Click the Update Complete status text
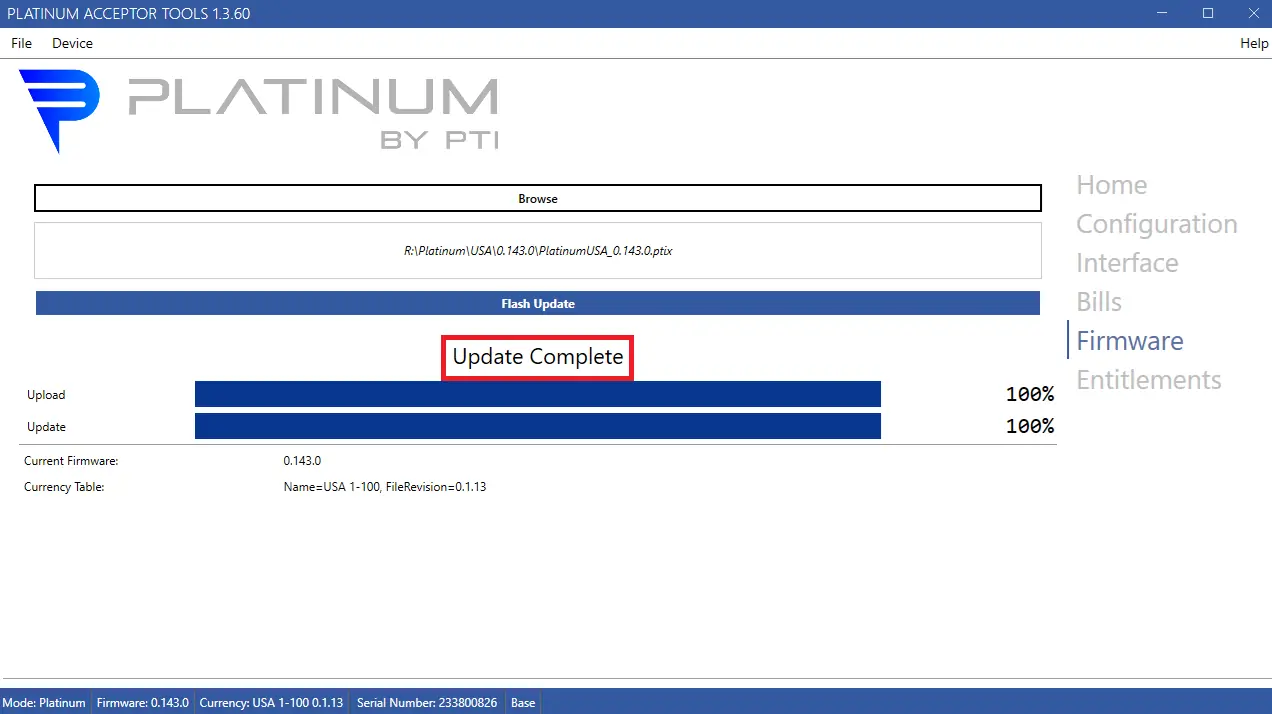The image size is (1272, 714). [x=538, y=357]
